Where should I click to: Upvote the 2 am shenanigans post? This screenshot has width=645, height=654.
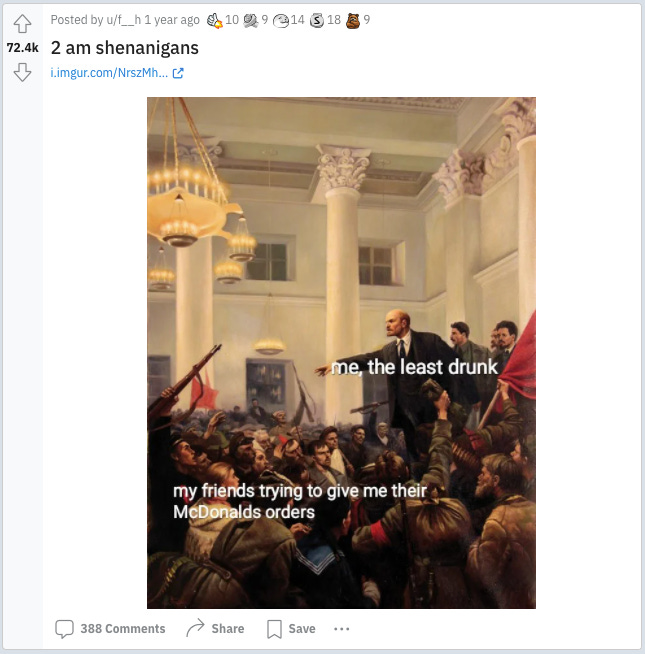[22, 24]
